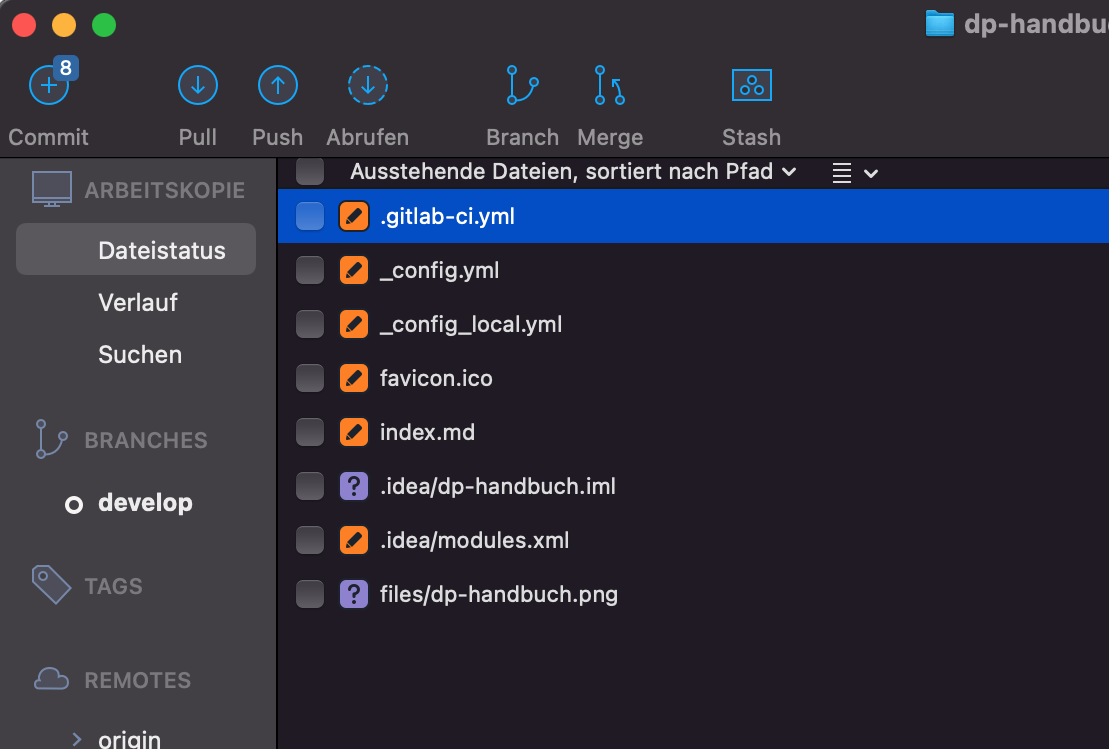The image size is (1109, 749).
Task: Open the 'Ausstehende Dateien' sorting dropdown
Action: coord(573,172)
